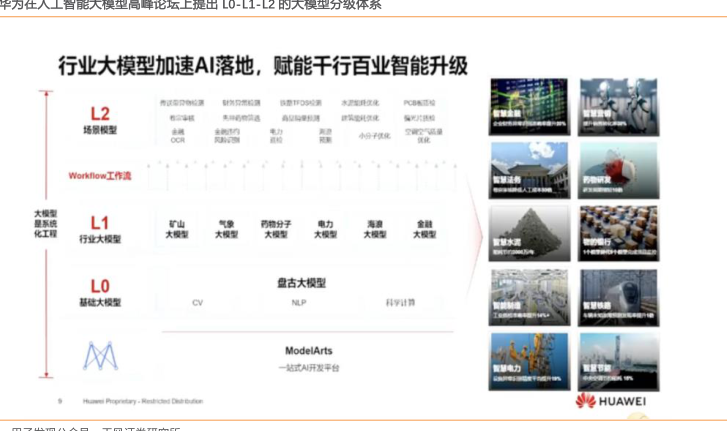
Task: Select the L0 基础大模型 label
Action: [x=100, y=293]
